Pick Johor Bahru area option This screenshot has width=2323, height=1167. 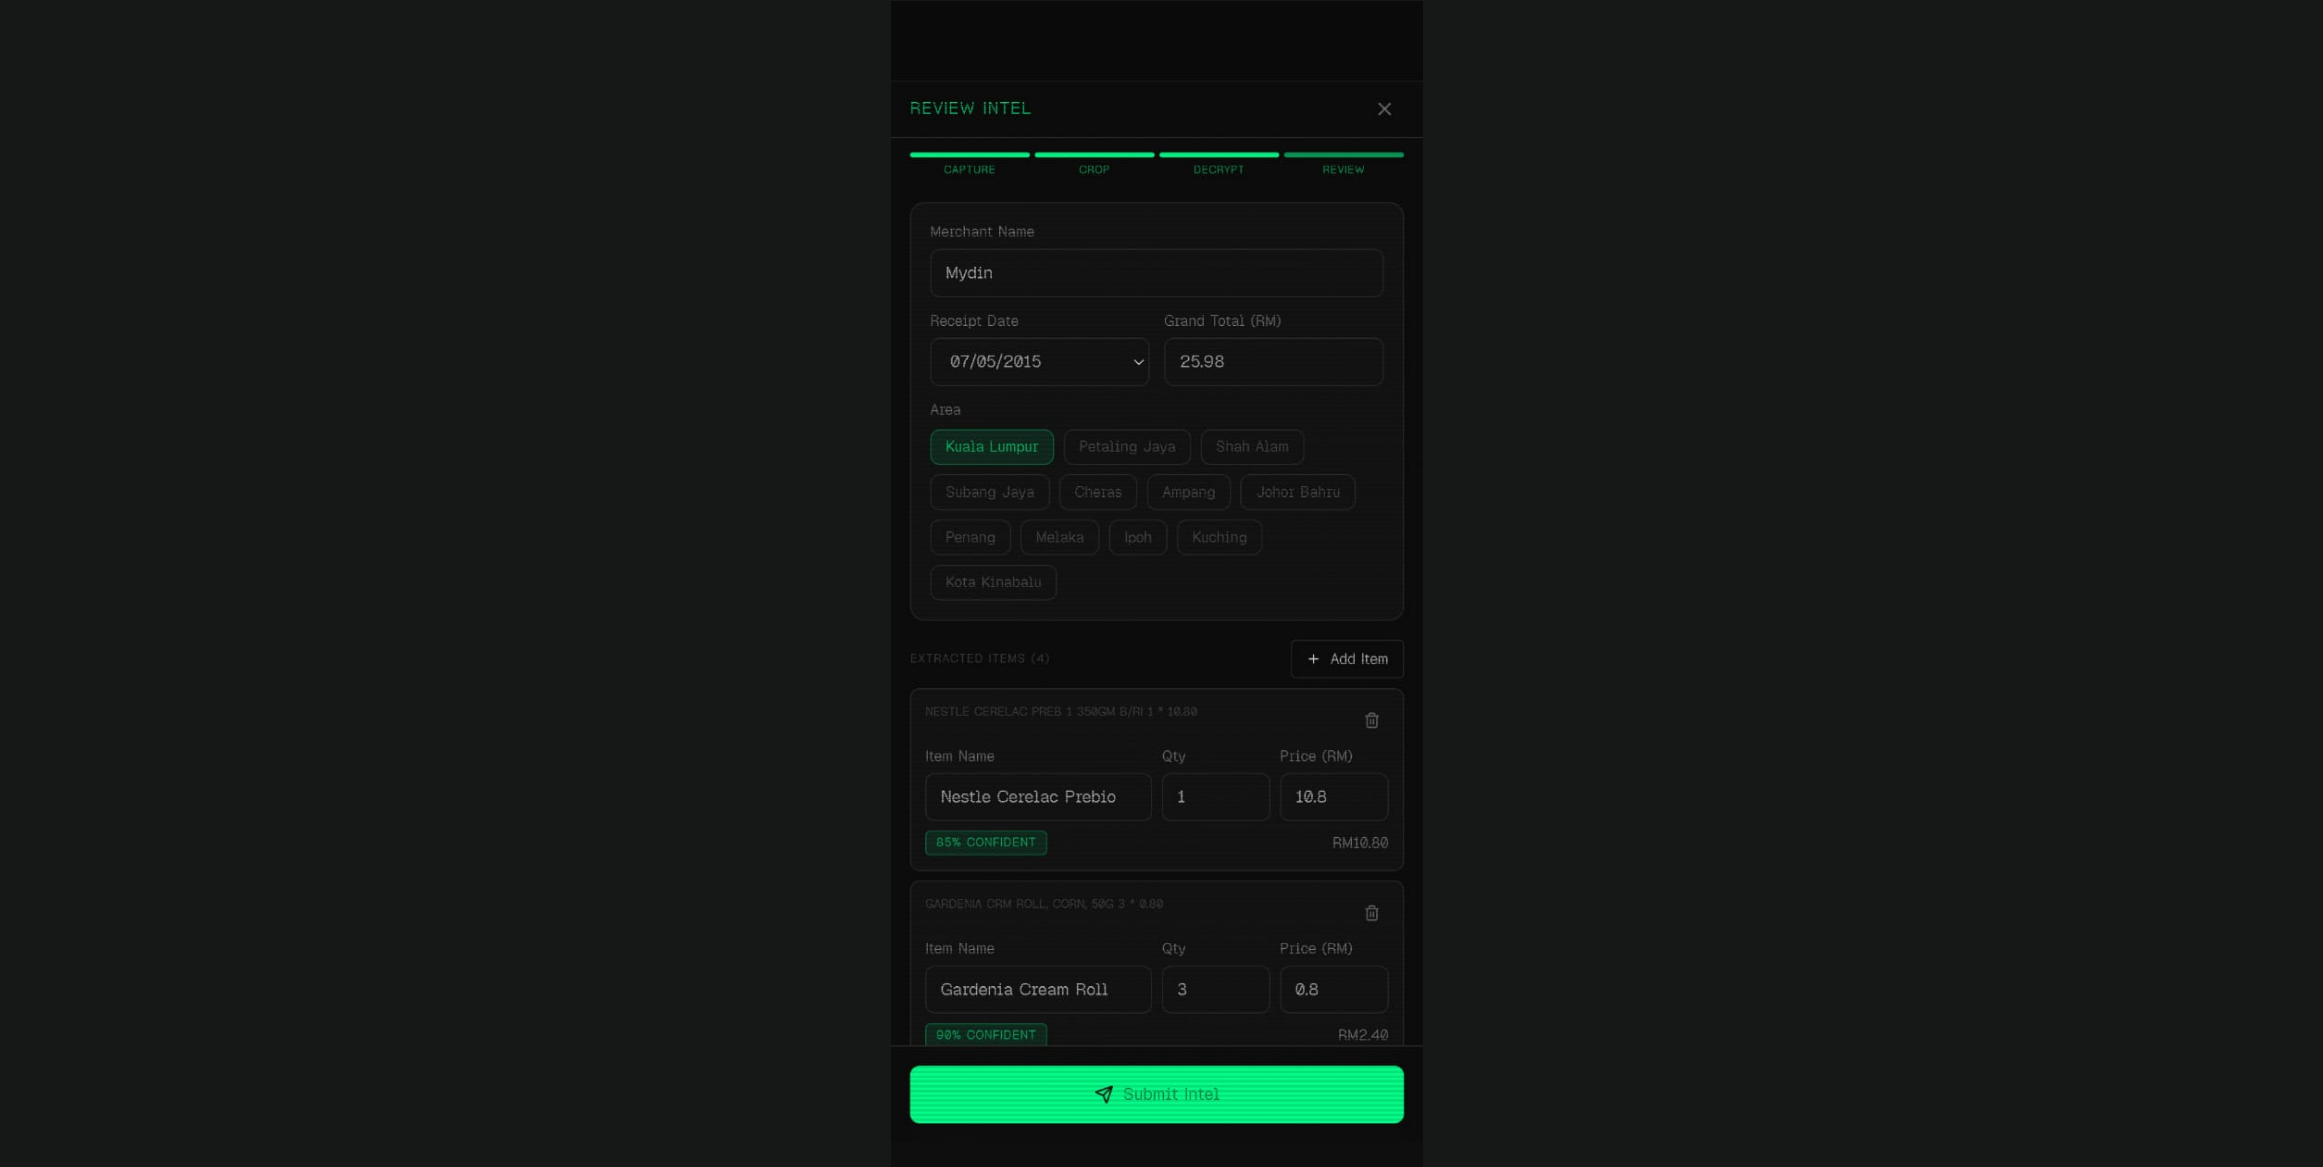click(1298, 492)
